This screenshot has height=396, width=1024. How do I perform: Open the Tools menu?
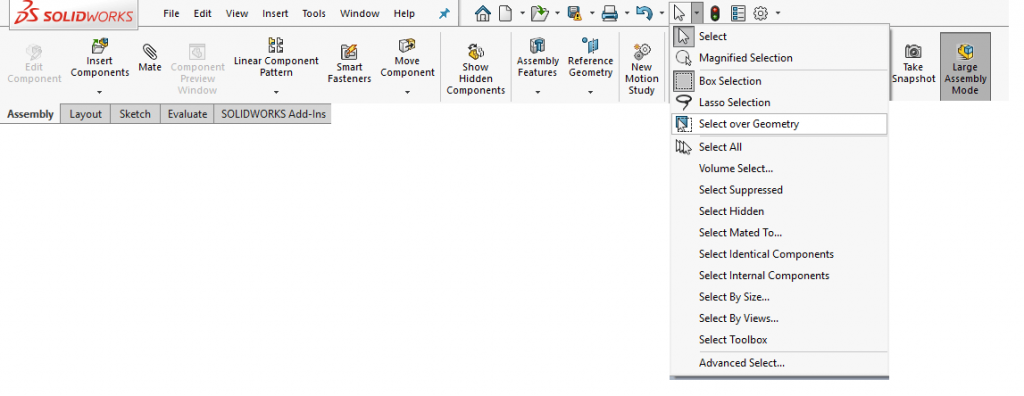point(314,14)
